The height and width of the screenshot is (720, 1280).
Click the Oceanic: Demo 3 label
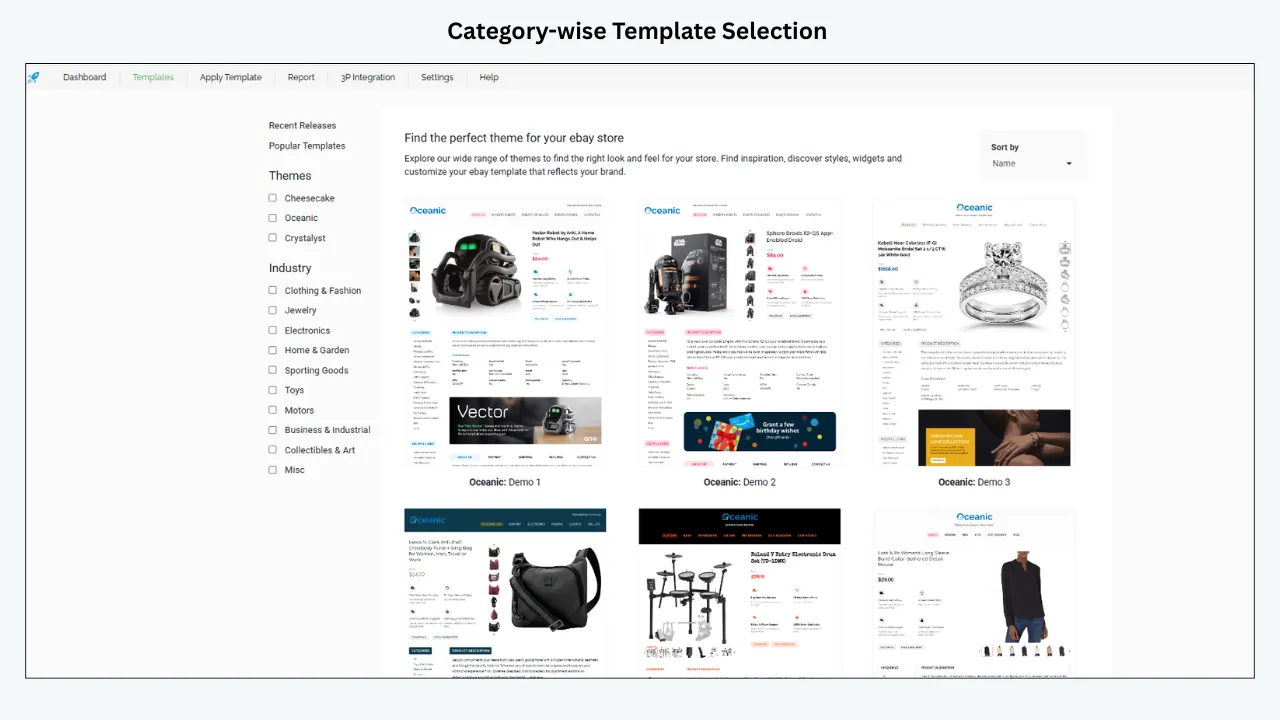click(x=974, y=482)
